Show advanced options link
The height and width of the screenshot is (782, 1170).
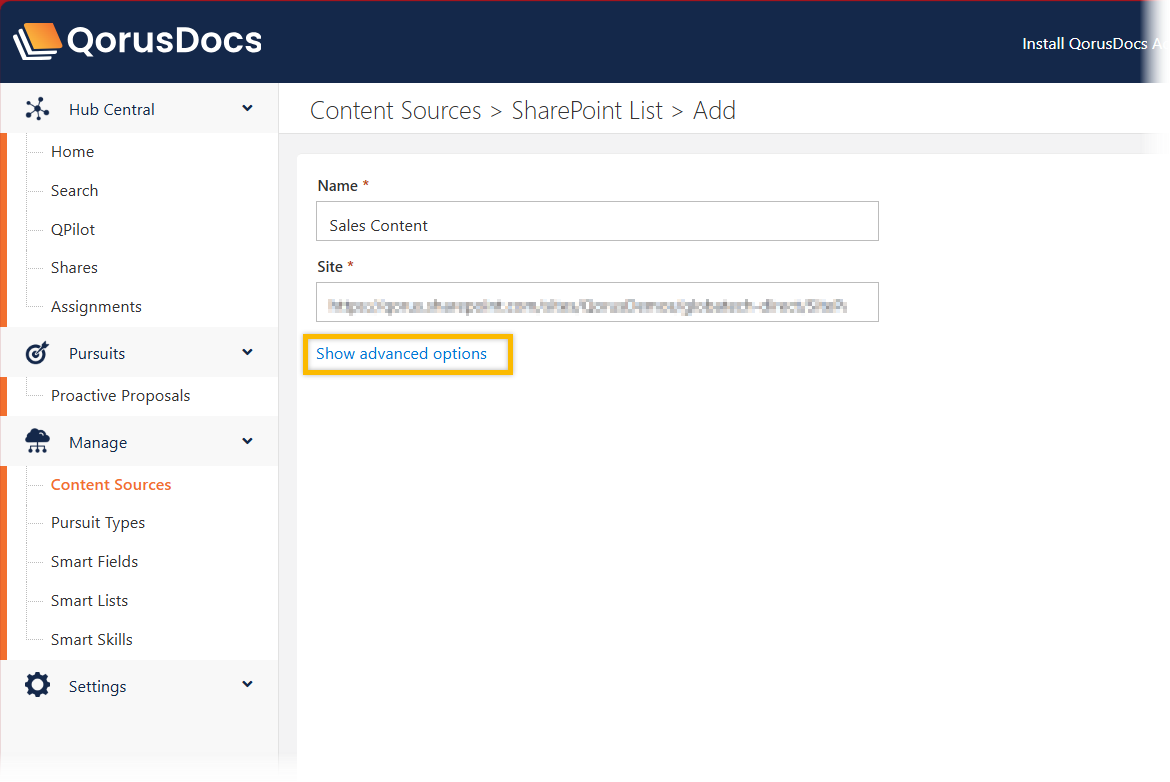tap(401, 354)
